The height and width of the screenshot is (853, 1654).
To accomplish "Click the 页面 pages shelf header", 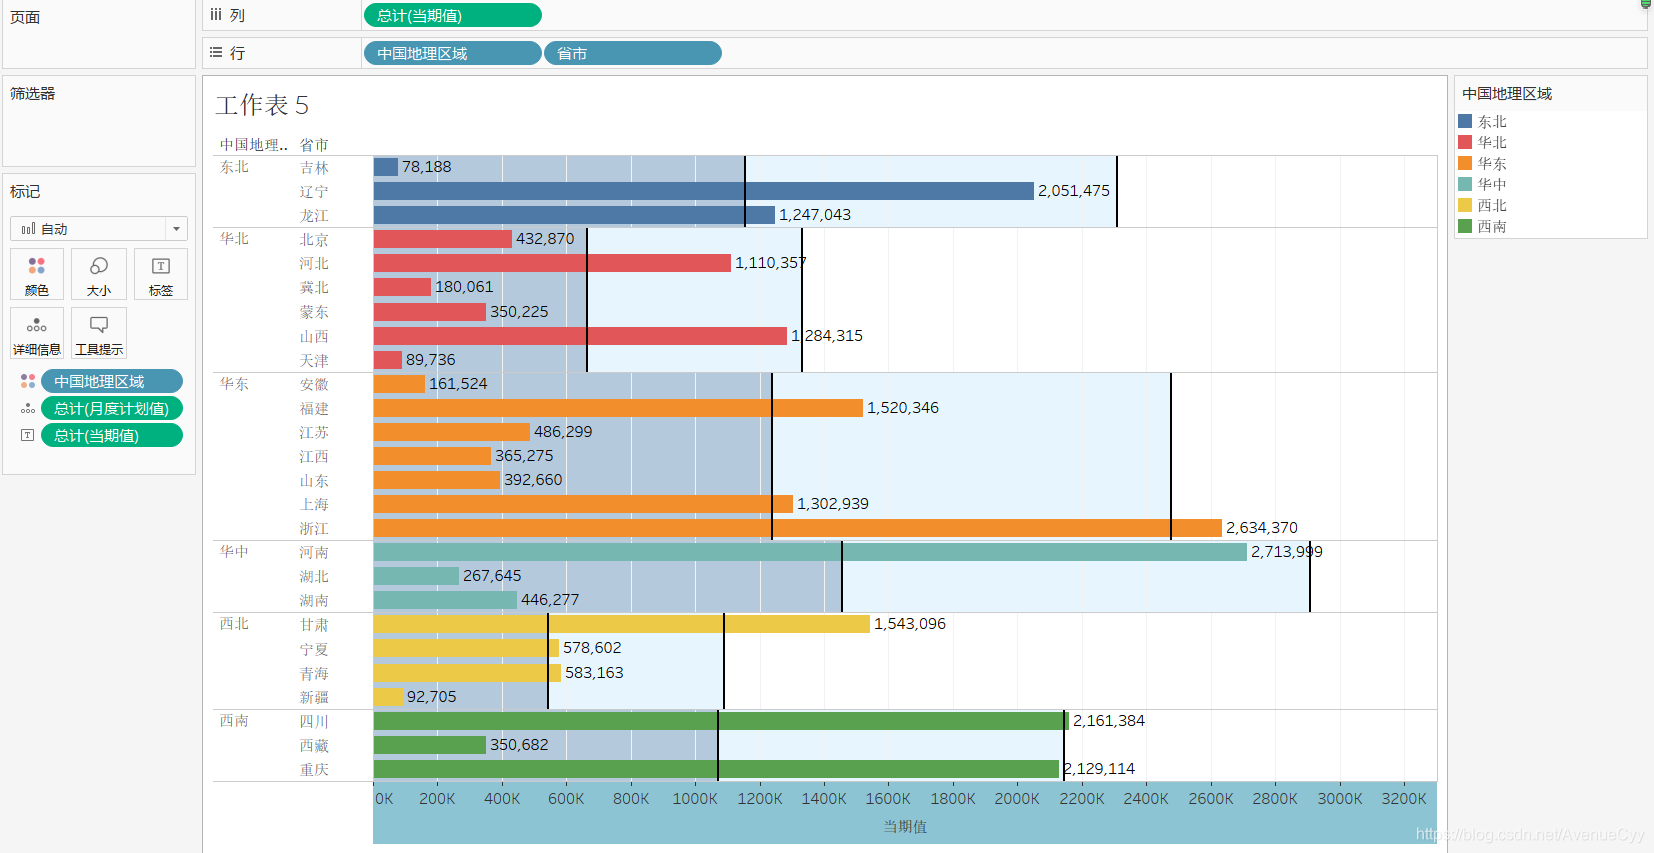I will [25, 17].
